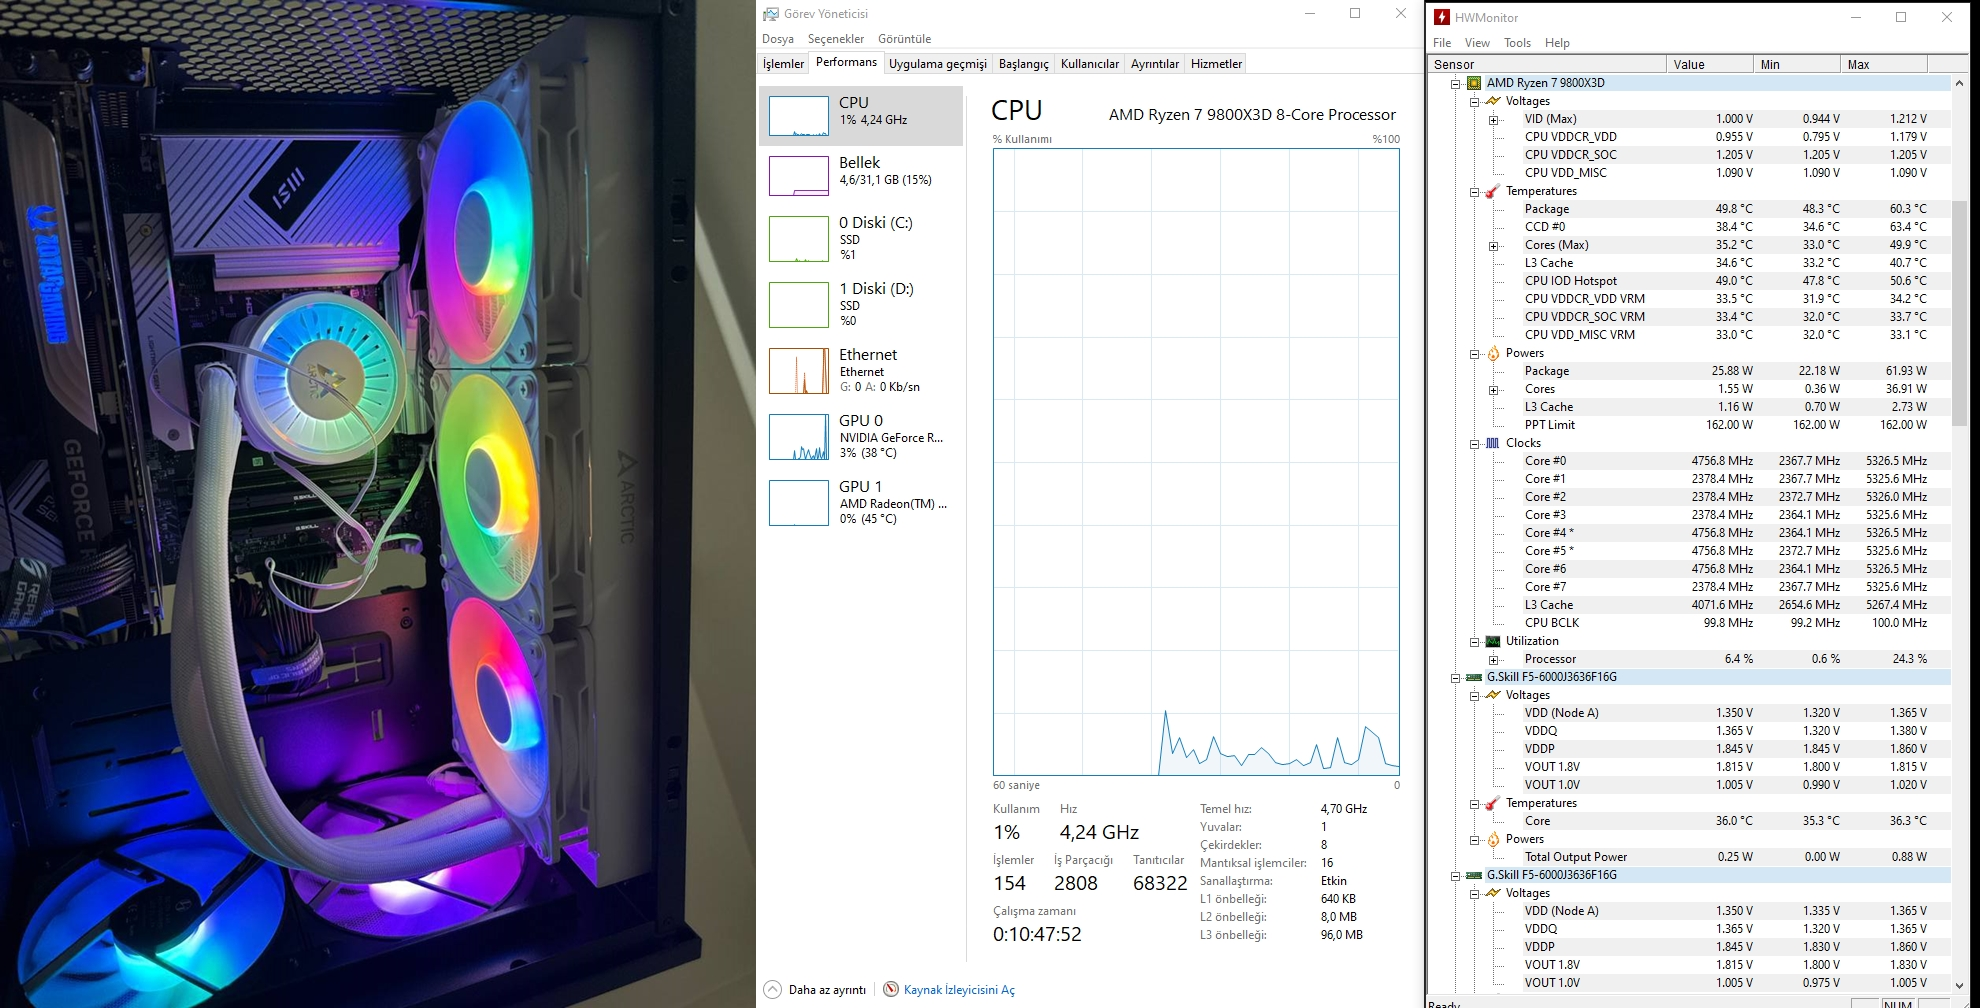Open the Görünümle menu
This screenshot has width=1980, height=1008.
click(x=904, y=39)
